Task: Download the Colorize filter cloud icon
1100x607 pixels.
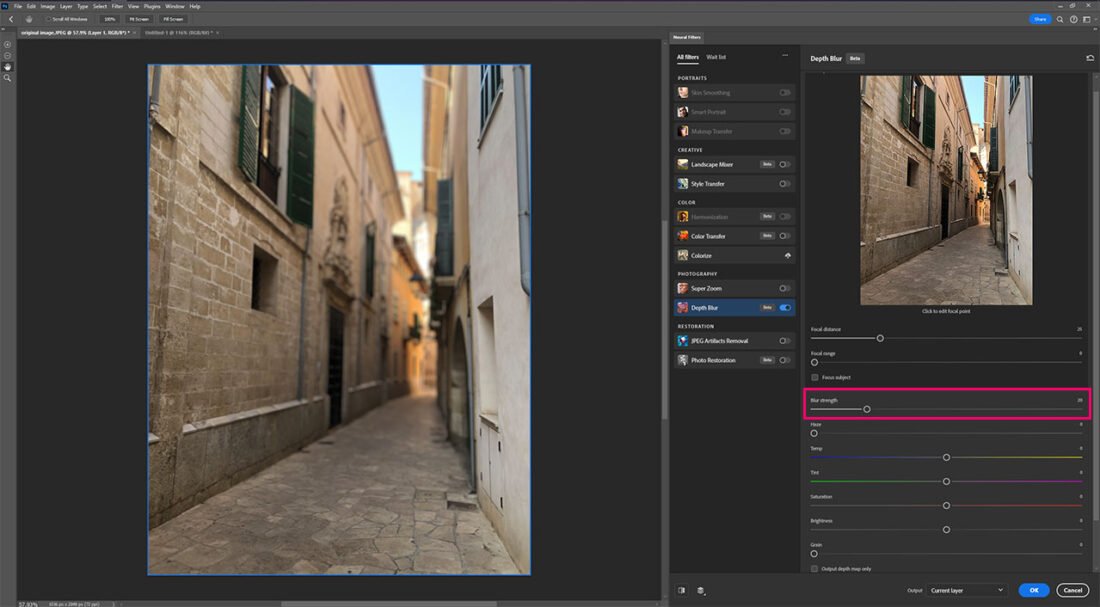Action: 787,255
